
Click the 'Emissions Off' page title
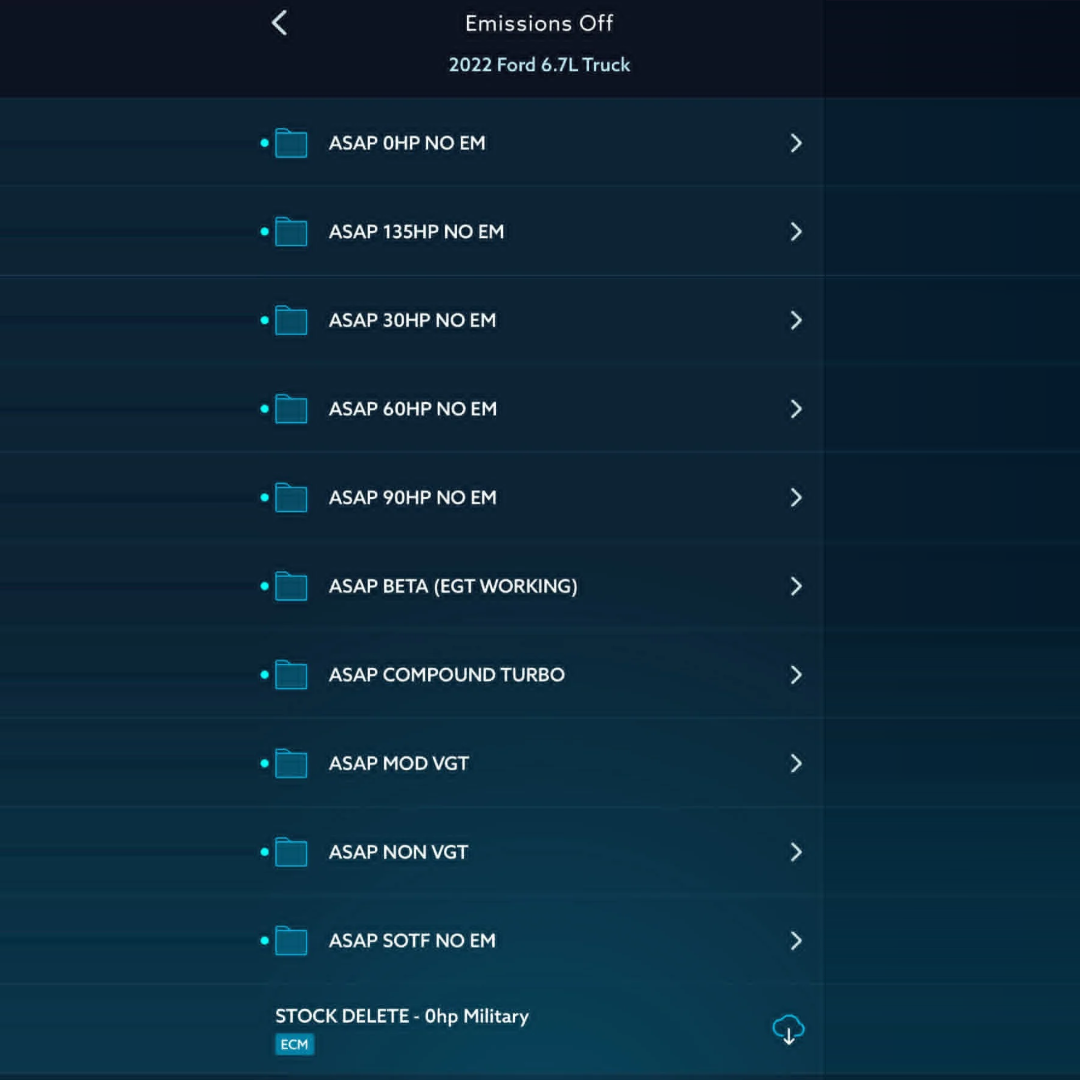click(x=539, y=23)
